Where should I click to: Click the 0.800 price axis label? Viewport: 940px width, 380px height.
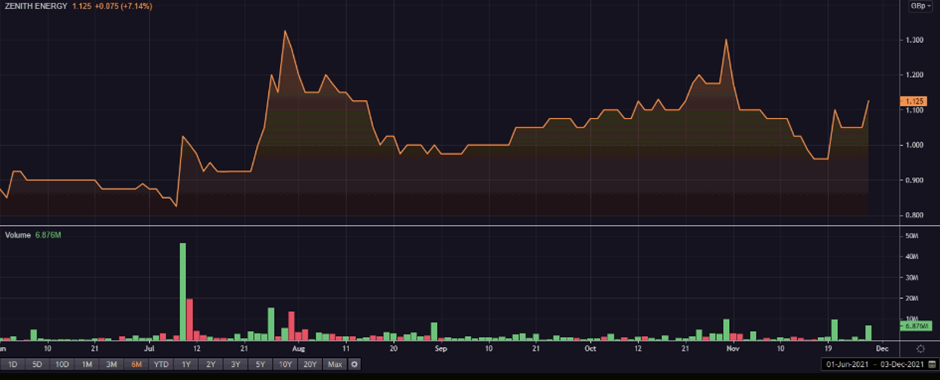[914, 215]
